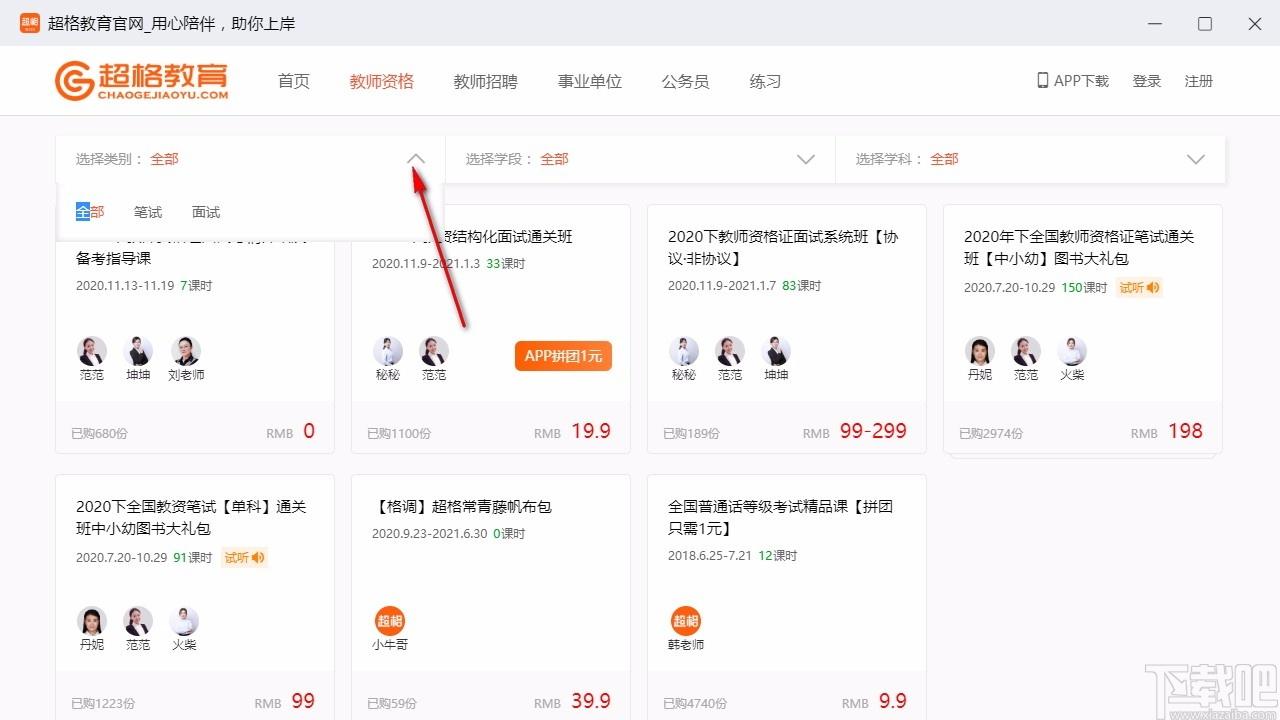This screenshot has width=1280, height=720.
Task: Click 范范 avatar on 198 price card
Action: [1026, 351]
